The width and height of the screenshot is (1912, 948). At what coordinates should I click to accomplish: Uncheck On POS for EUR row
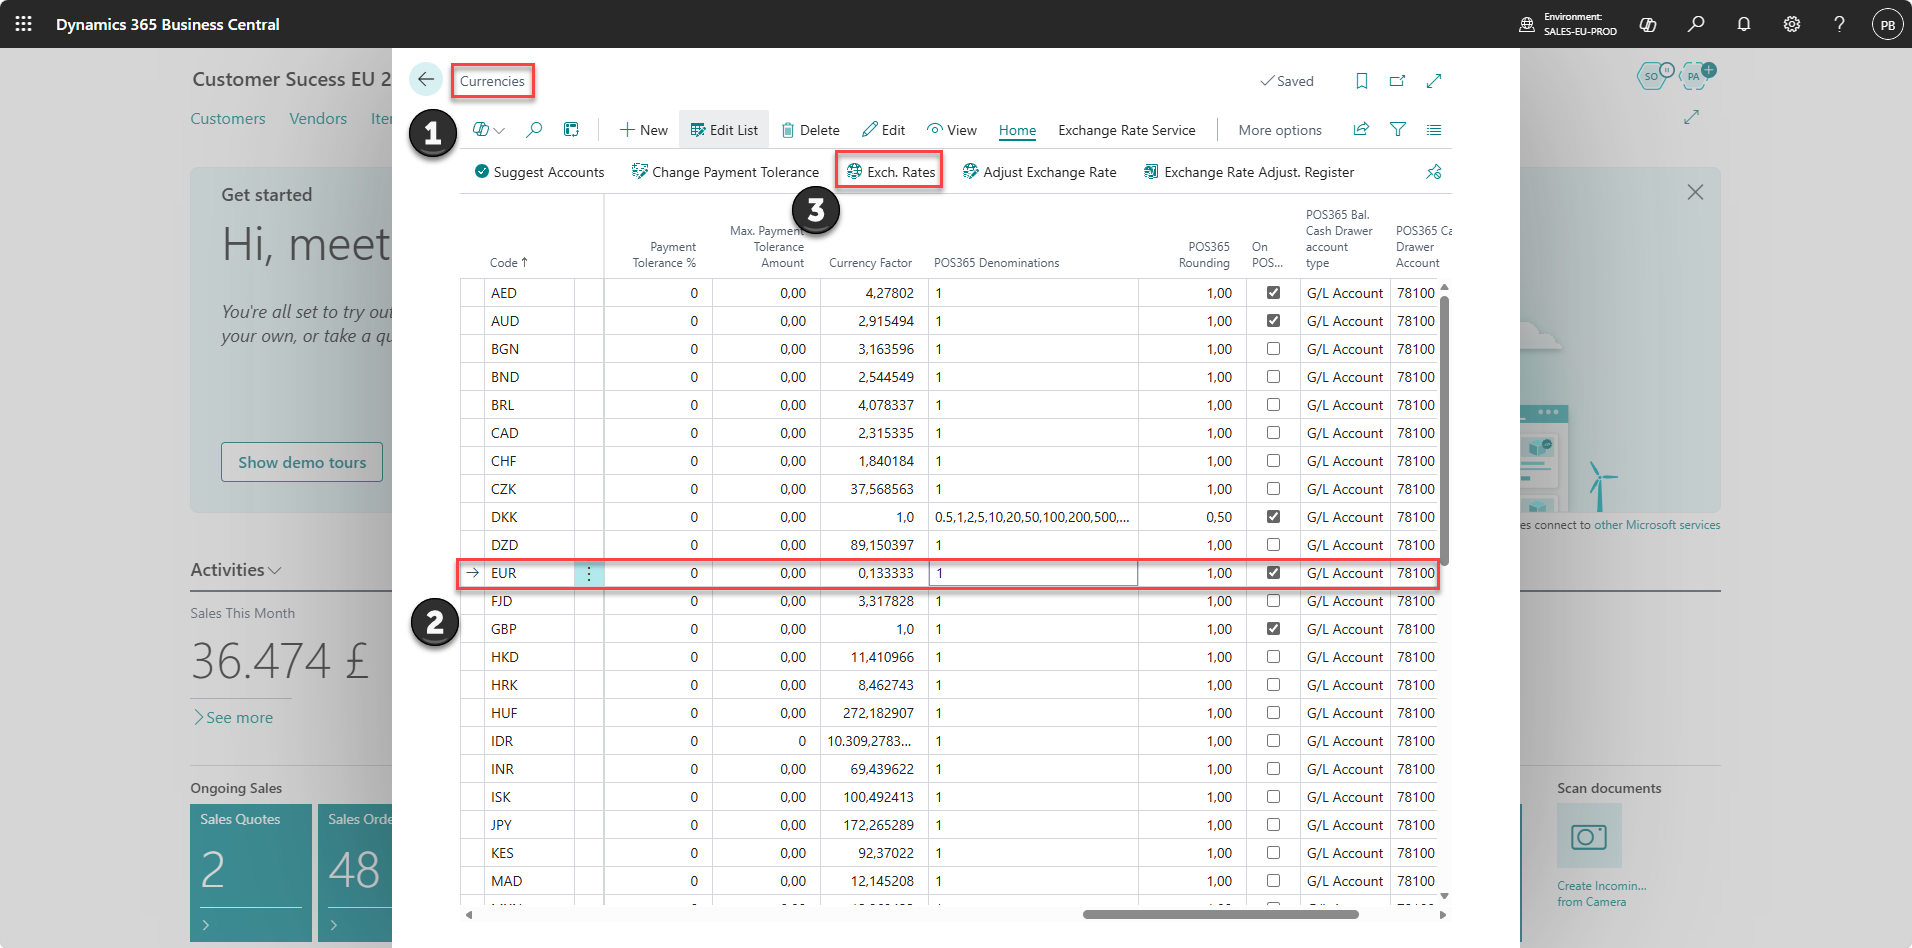tap(1273, 573)
